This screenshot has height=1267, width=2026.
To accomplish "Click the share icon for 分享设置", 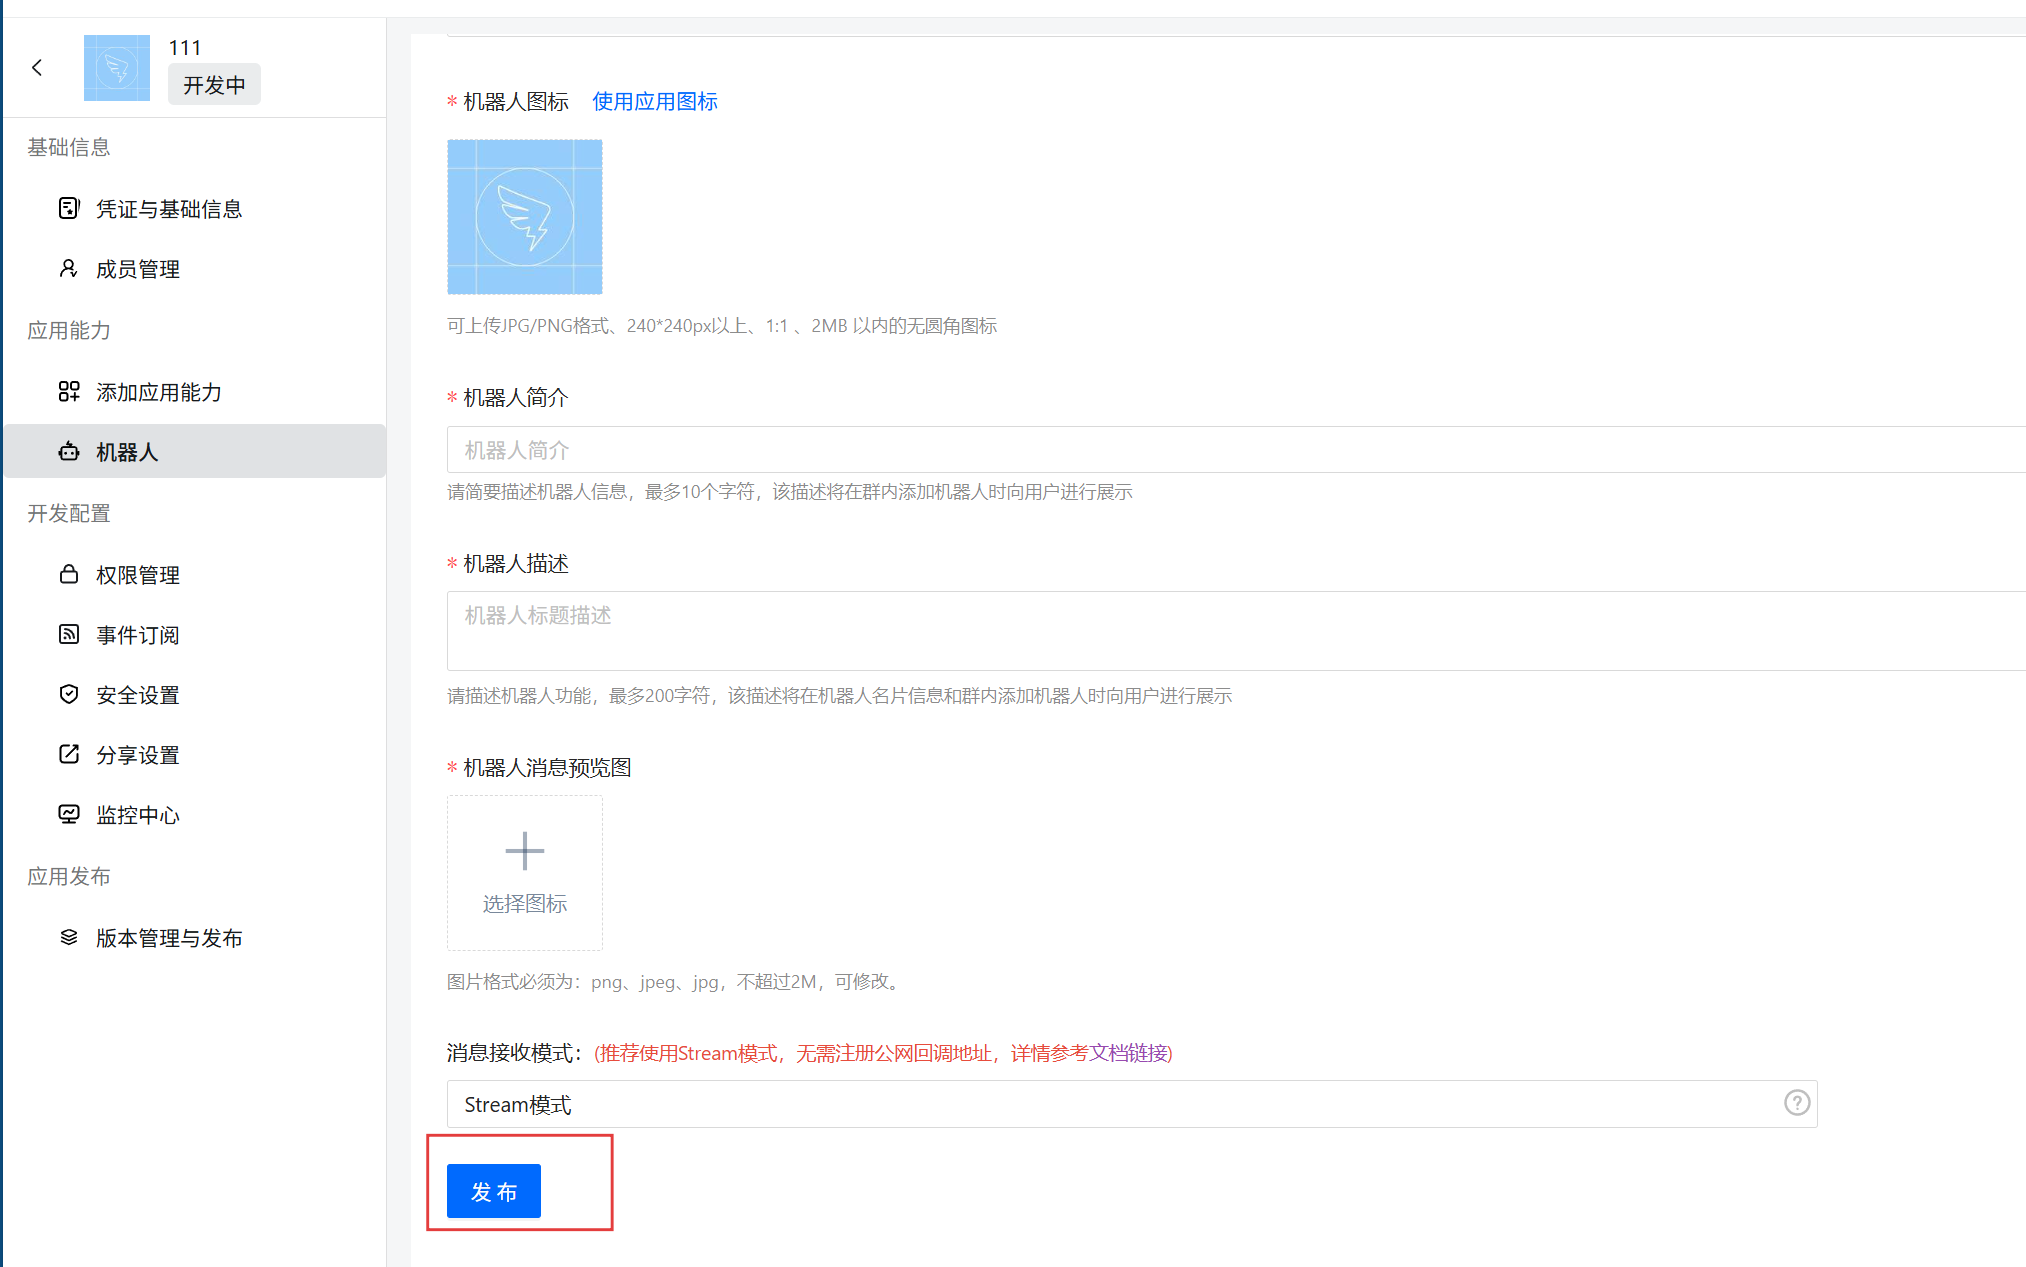I will pos(68,754).
